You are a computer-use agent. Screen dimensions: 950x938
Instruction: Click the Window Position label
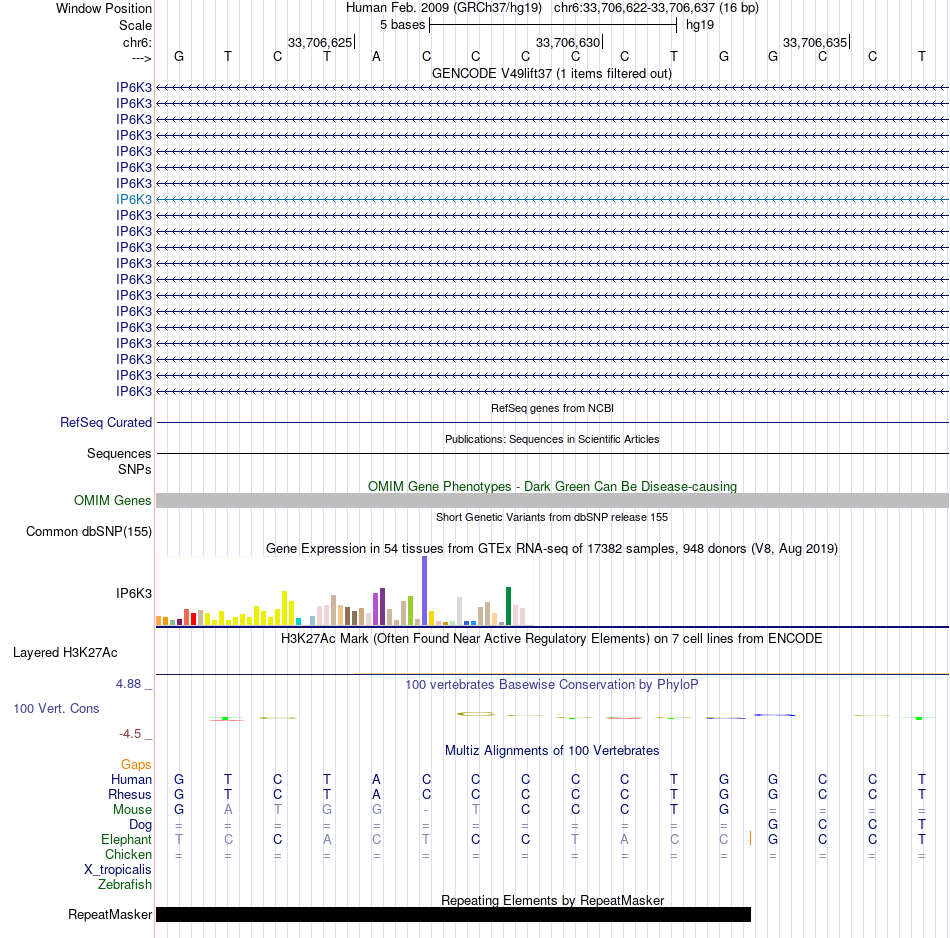point(104,8)
